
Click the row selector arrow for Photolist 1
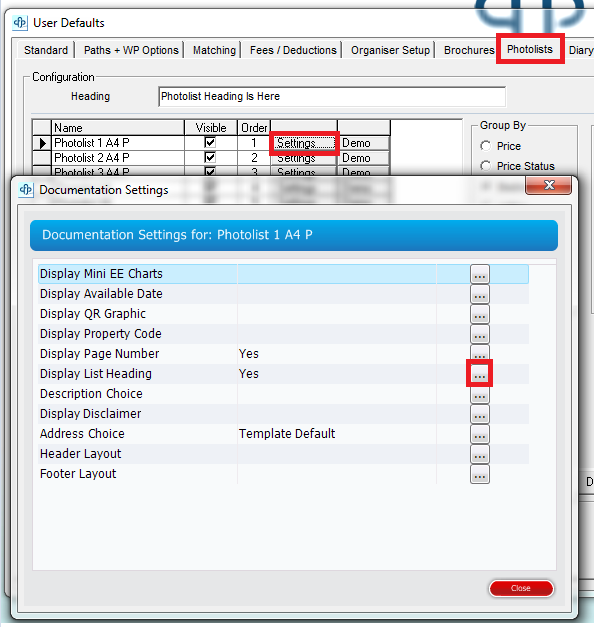click(x=42, y=143)
